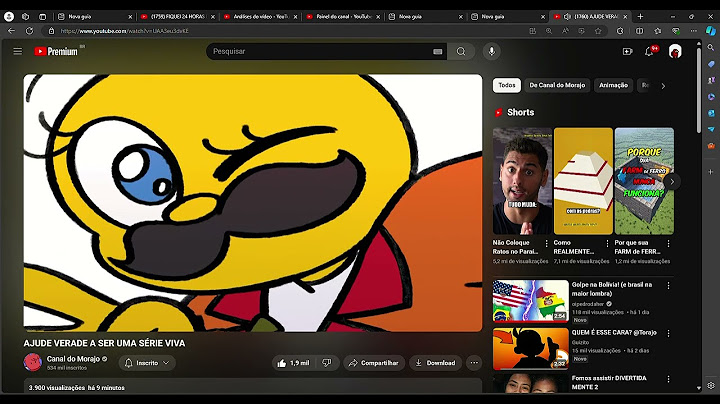The image size is (720, 404).
Task: Add a new sidebar app plus
Action: [711, 172]
